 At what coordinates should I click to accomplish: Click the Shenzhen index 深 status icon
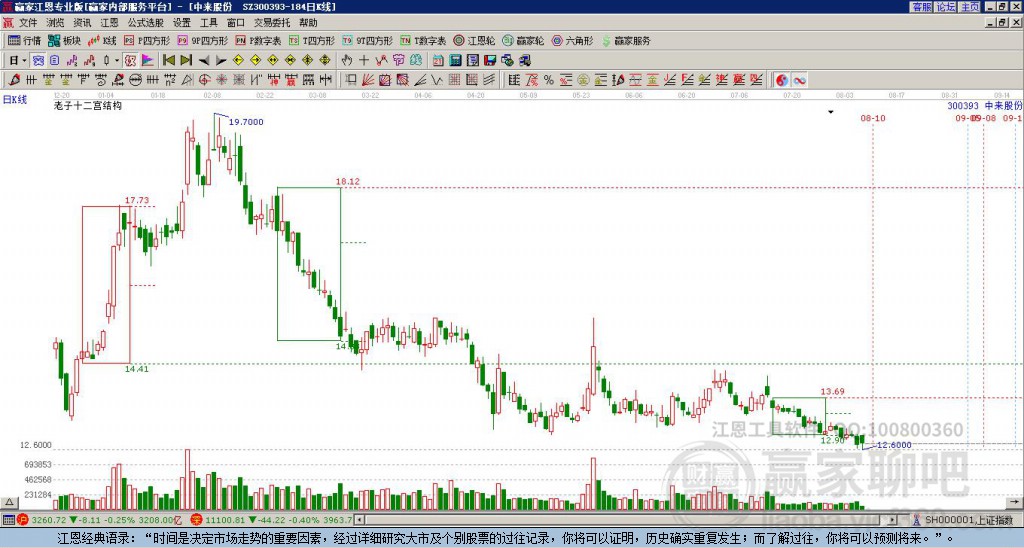click(195, 520)
